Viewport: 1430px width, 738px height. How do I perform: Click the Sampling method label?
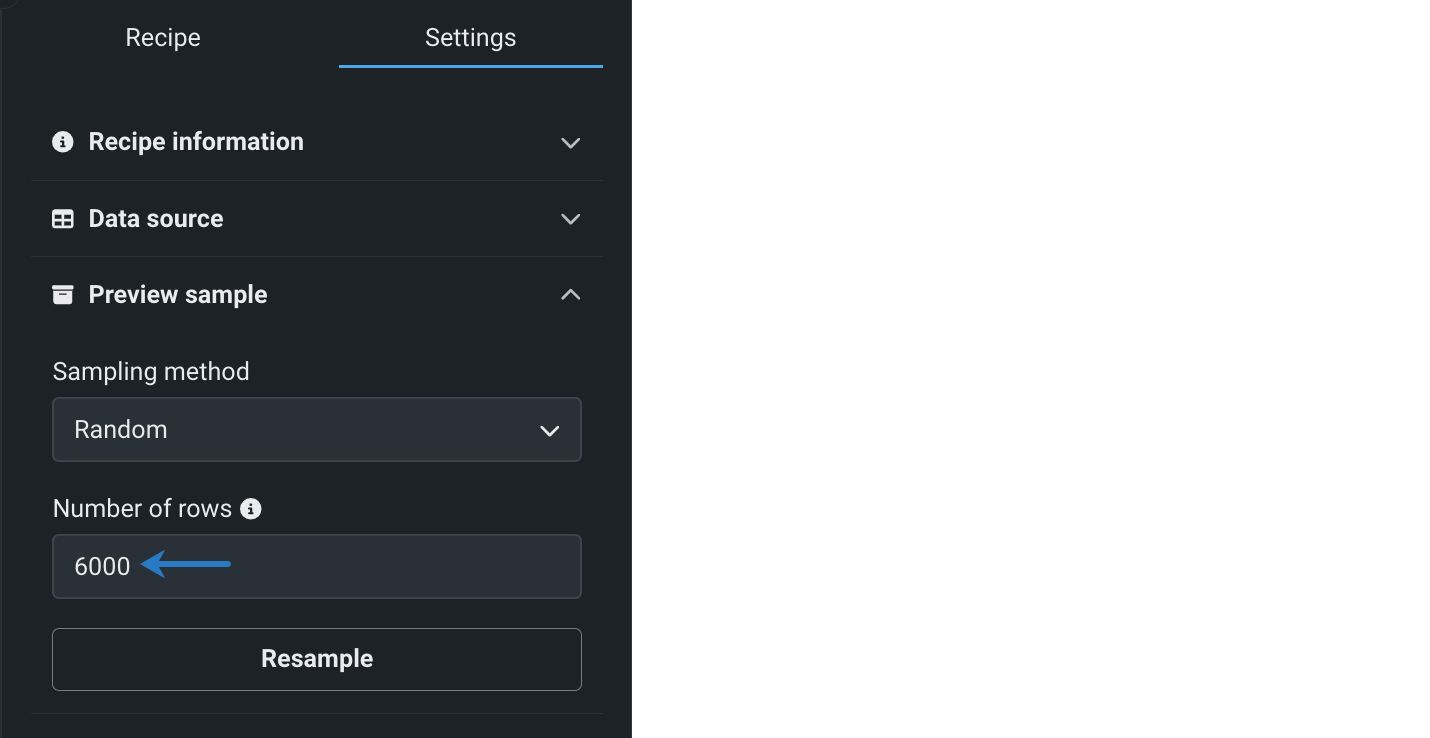[151, 372]
